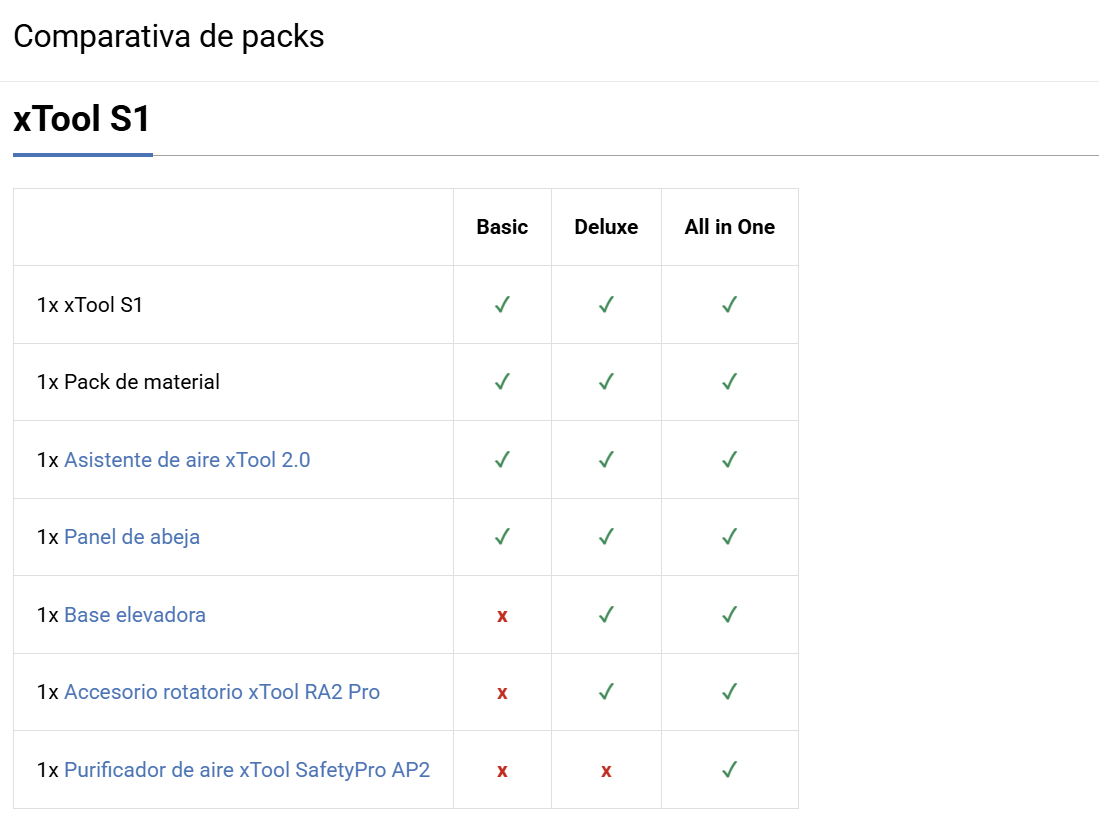The image size is (1099, 817).
Task: Visit Purificador de aire xTool SafetyPro AP2 link
Action: (247, 770)
